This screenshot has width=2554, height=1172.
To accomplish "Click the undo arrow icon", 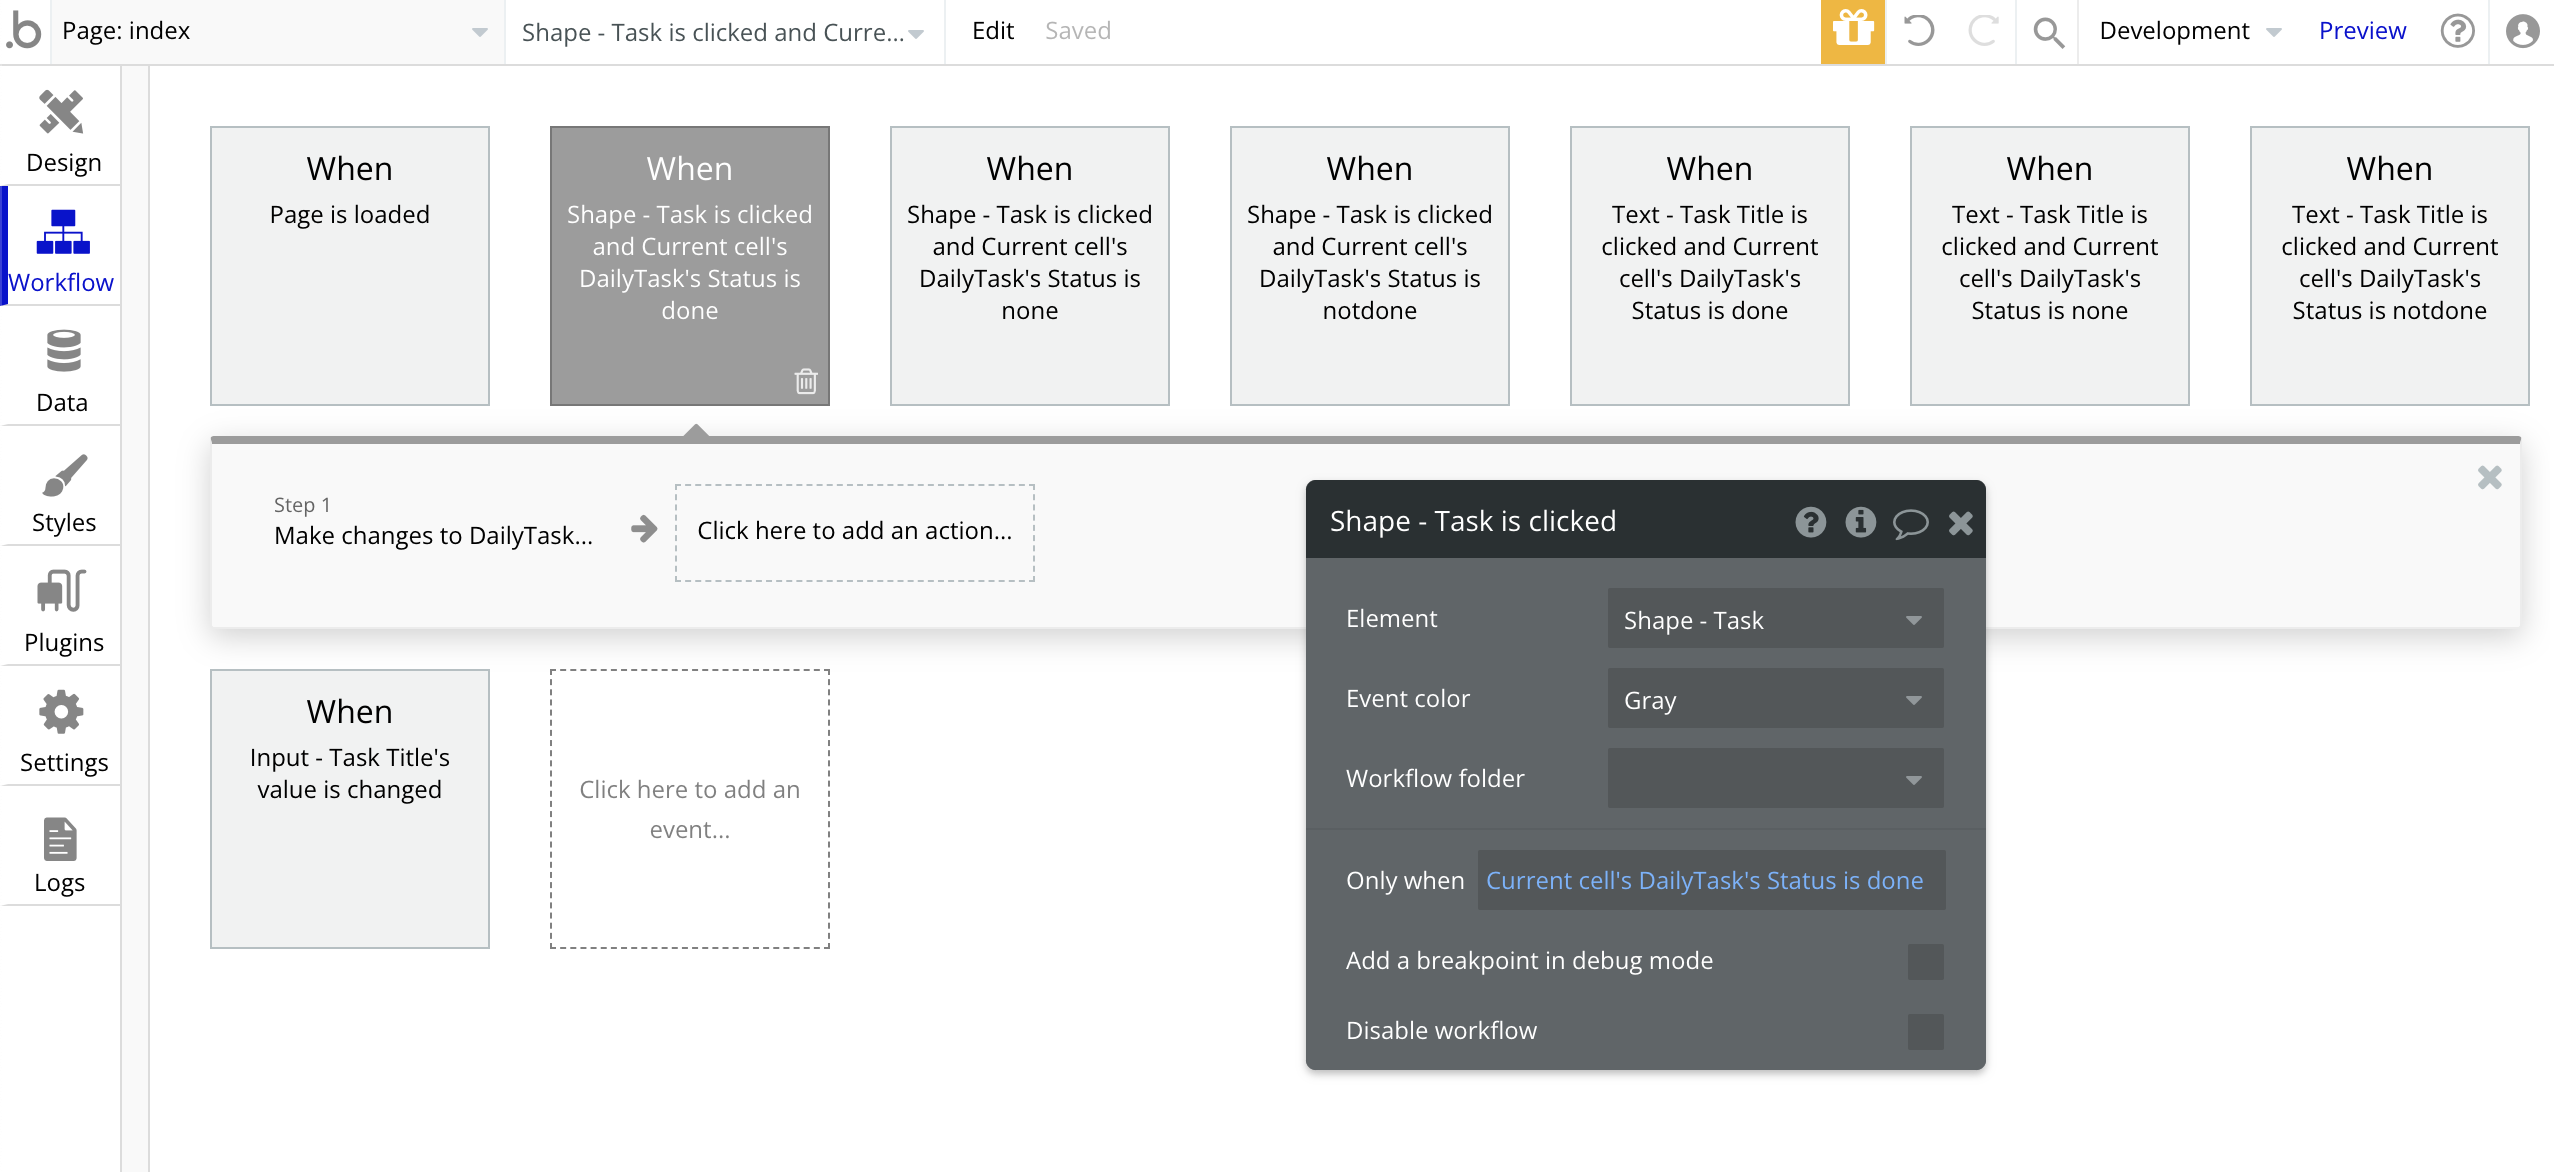I will point(1918,31).
